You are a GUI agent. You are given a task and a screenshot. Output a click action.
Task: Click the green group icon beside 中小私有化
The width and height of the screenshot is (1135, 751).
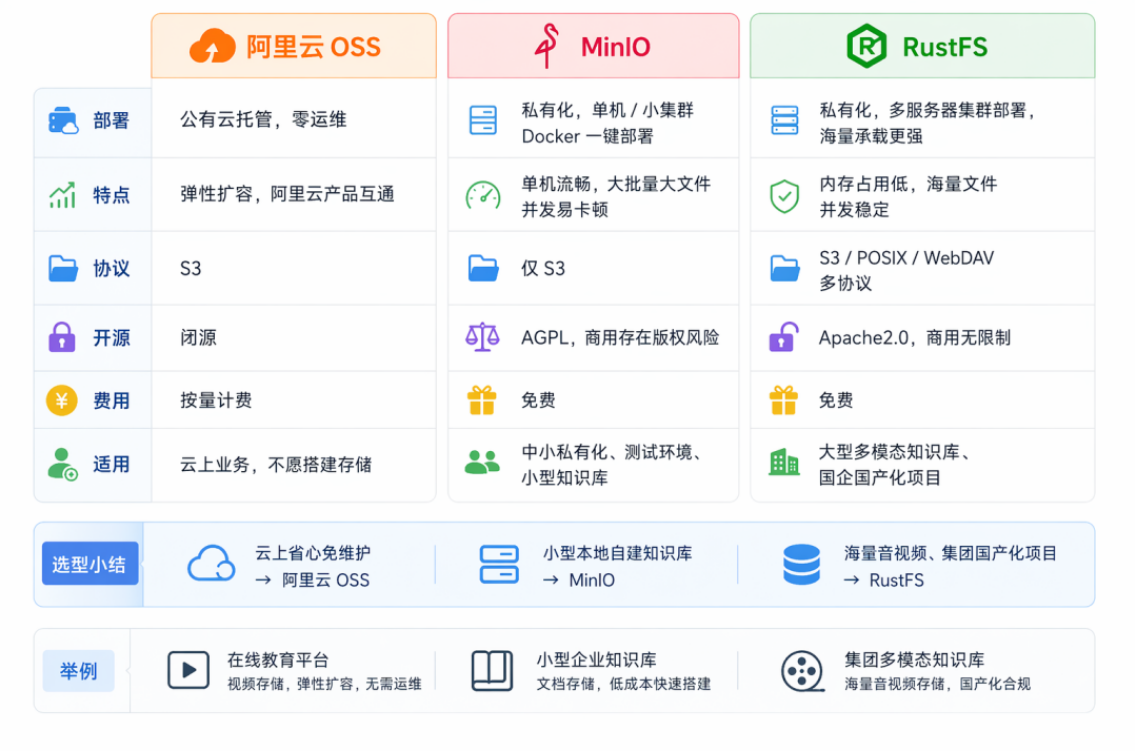tap(482, 462)
